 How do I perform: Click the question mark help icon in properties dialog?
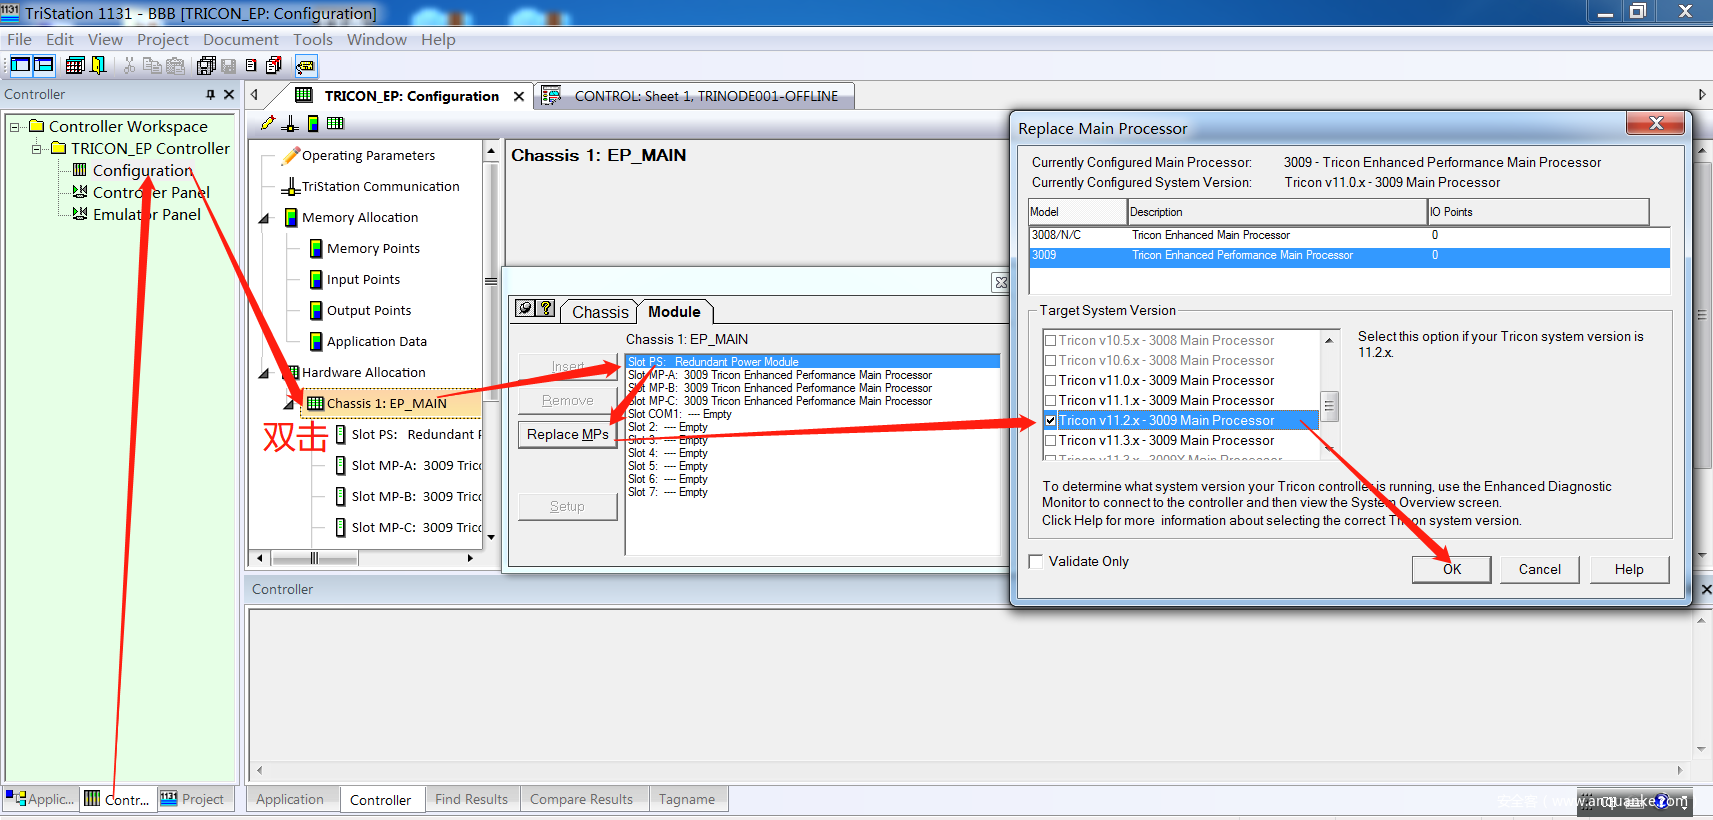click(545, 308)
